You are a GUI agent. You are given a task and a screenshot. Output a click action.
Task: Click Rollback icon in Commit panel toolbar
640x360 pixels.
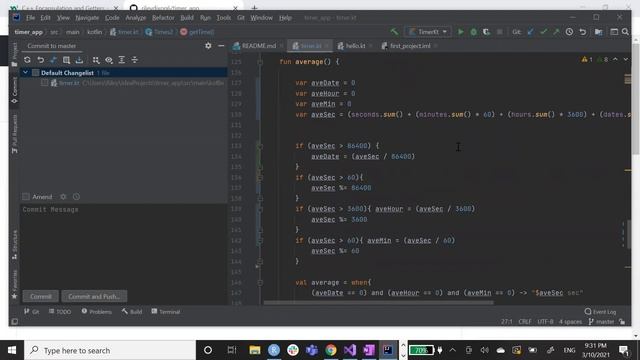coord(40,60)
